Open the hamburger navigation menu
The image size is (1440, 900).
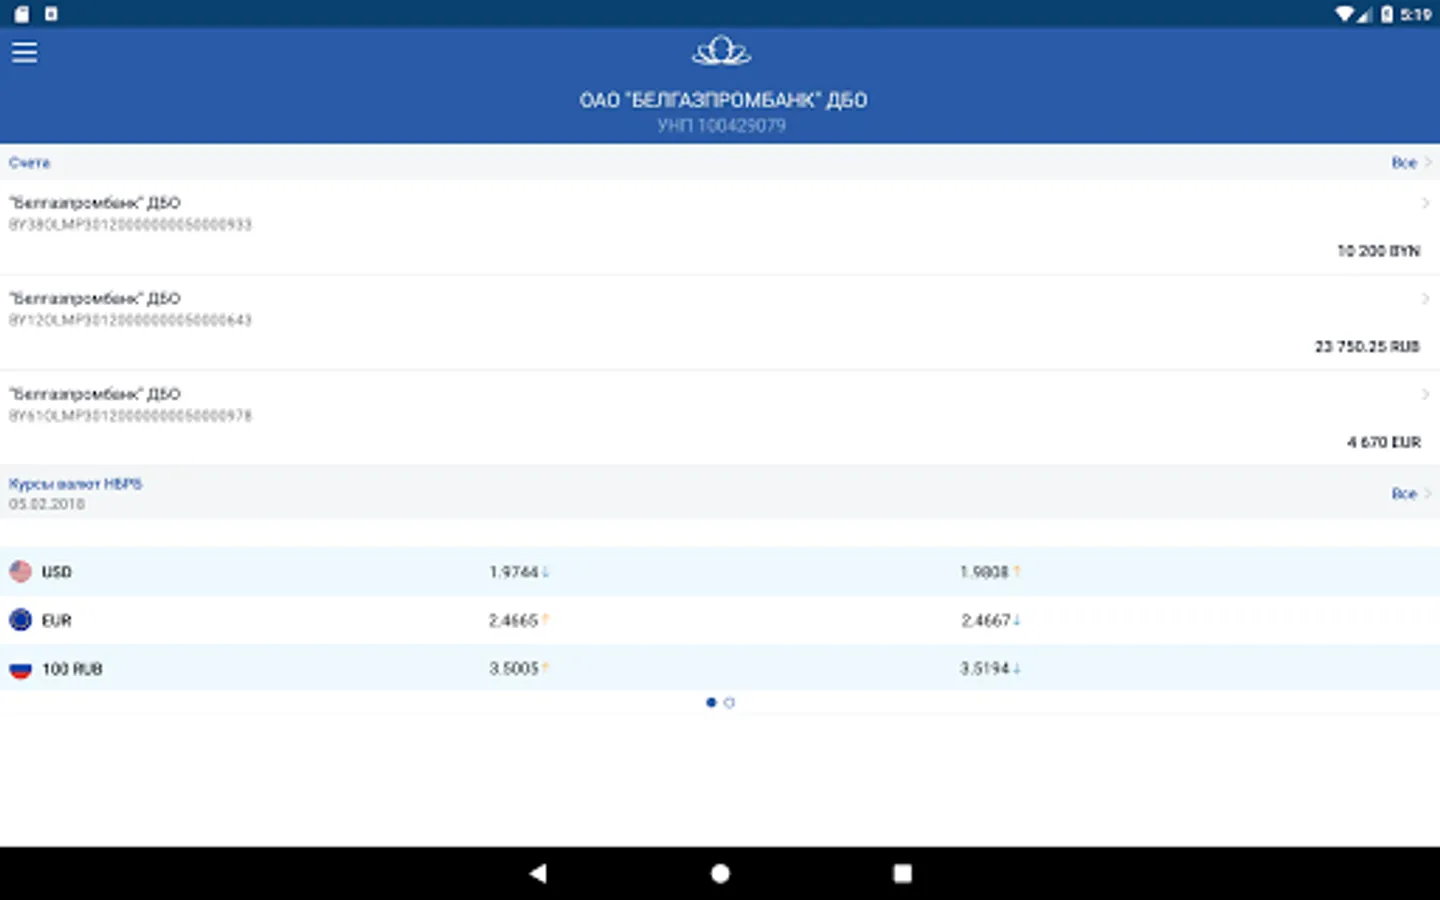(x=24, y=52)
